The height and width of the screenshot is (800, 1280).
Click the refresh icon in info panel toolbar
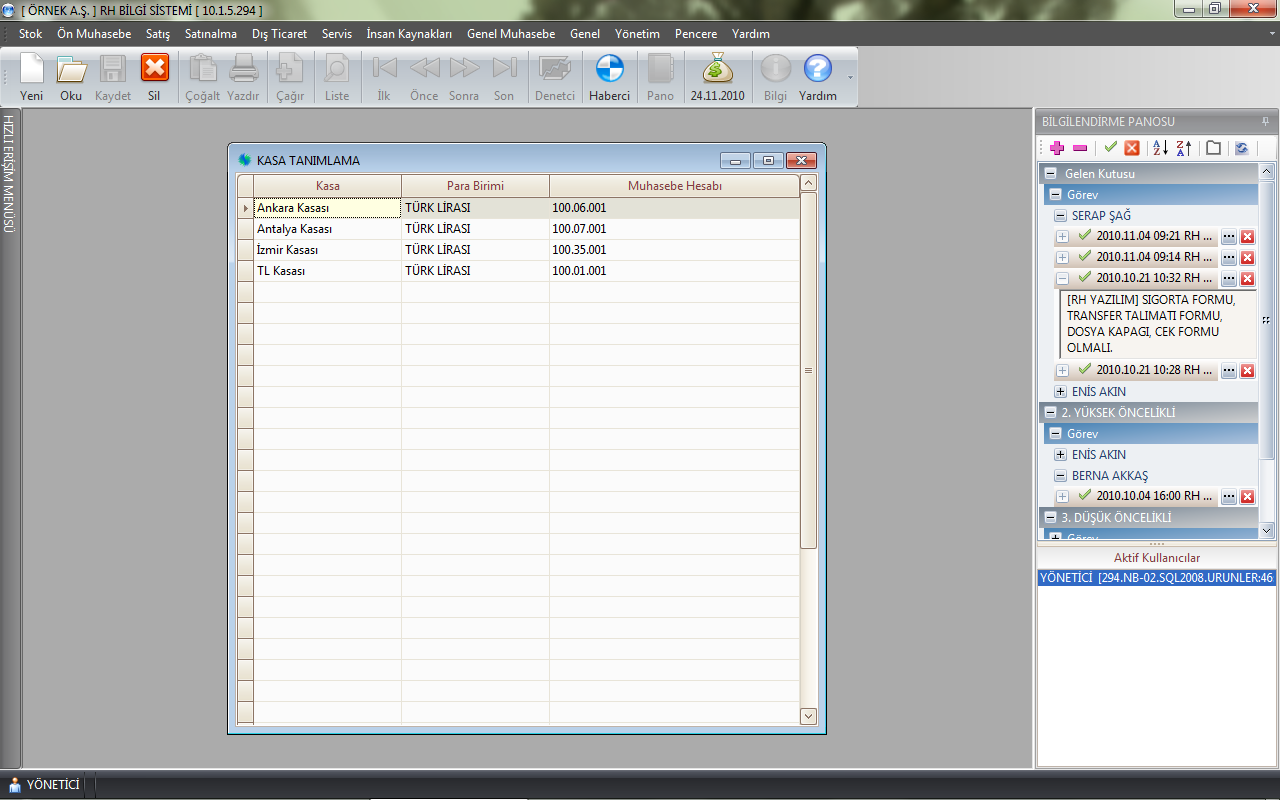(1241, 148)
